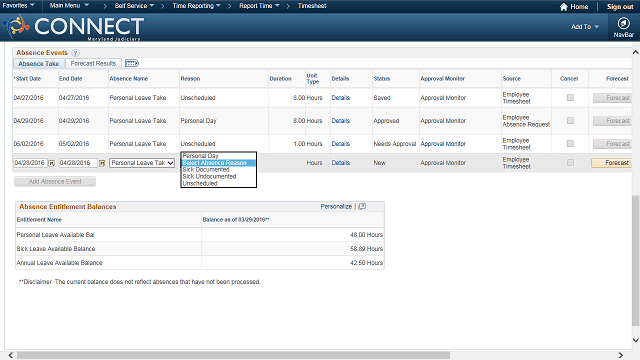This screenshot has height=360, width=640.
Task: Open Approval Monitor link for 05/02/2016 row
Action: tap(443, 144)
